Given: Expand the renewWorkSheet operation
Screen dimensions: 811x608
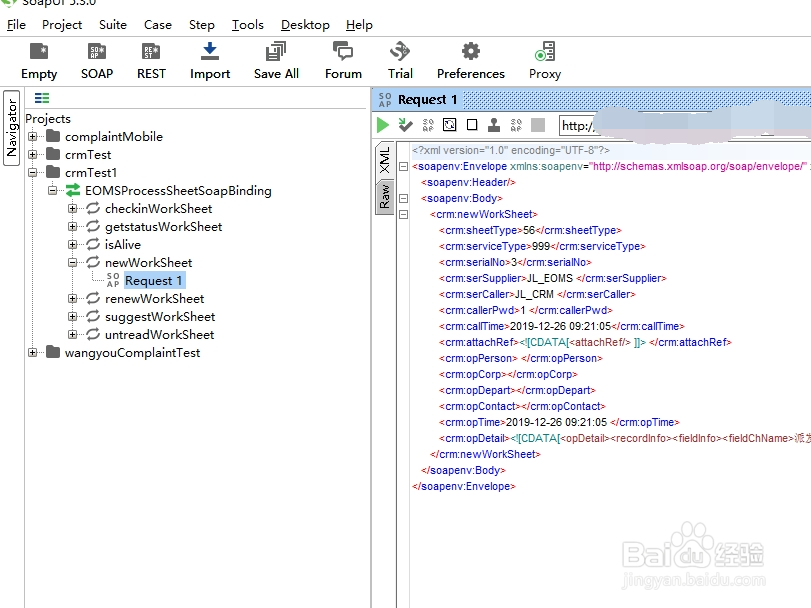Looking at the screenshot, I should (x=73, y=298).
